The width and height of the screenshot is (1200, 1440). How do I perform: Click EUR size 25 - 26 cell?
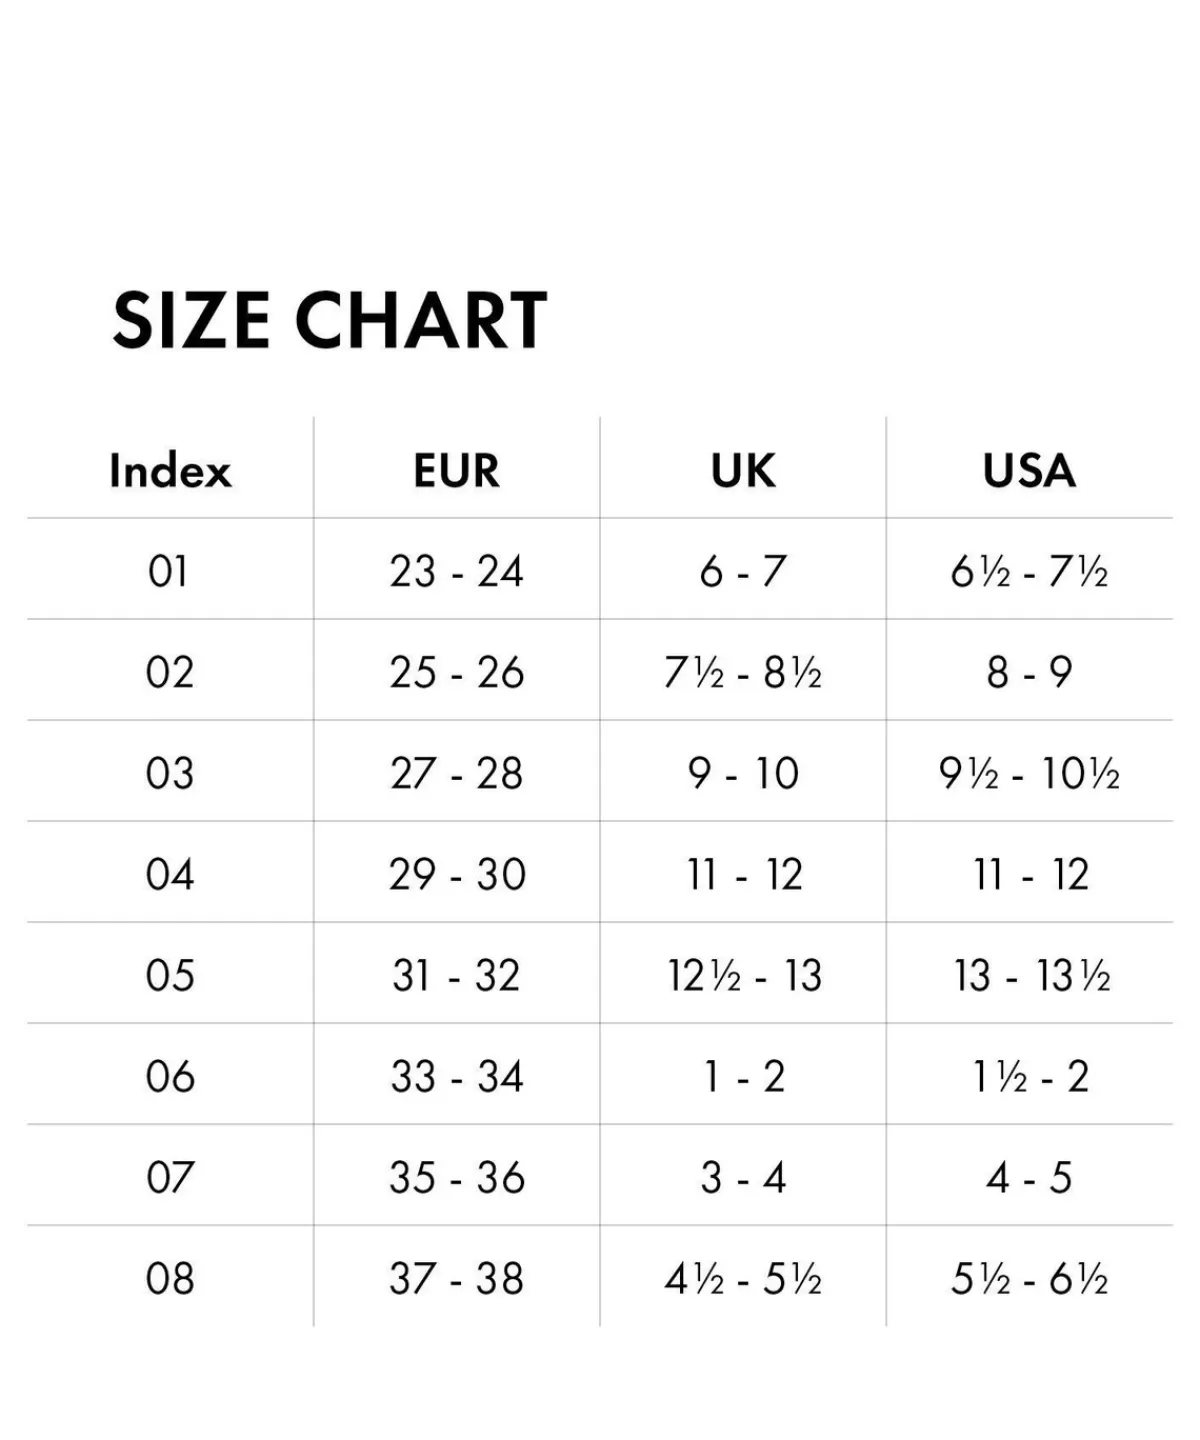coord(456,672)
